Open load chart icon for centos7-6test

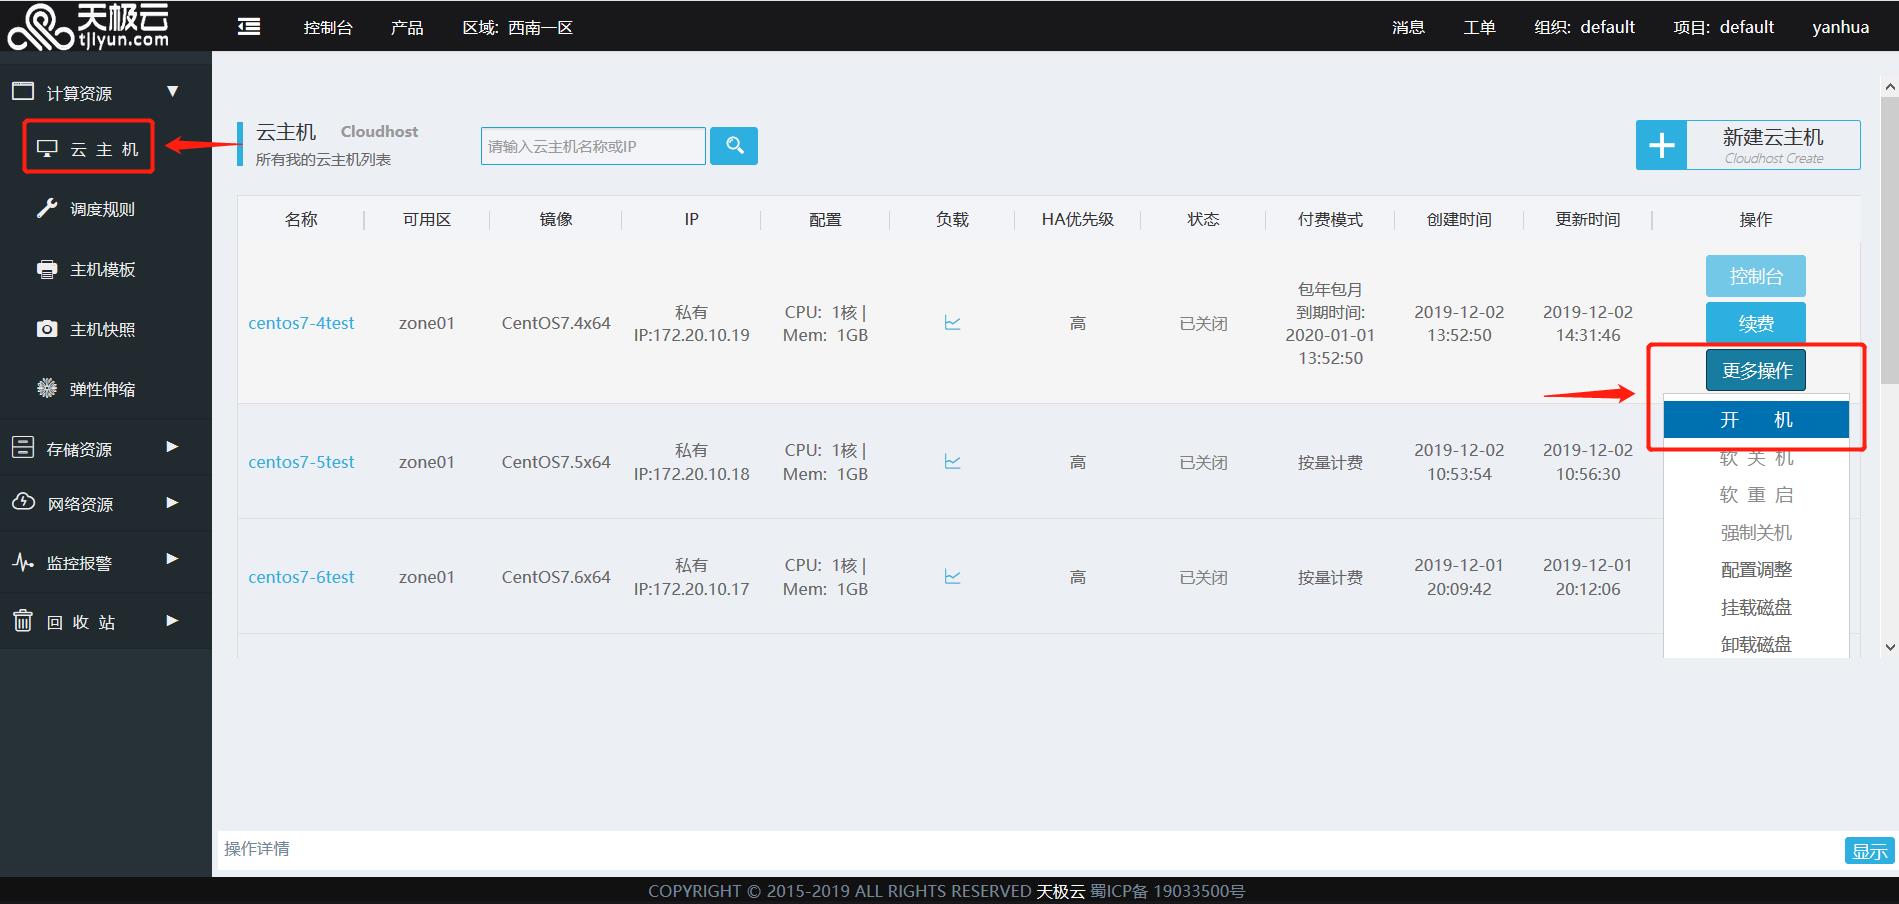click(952, 577)
